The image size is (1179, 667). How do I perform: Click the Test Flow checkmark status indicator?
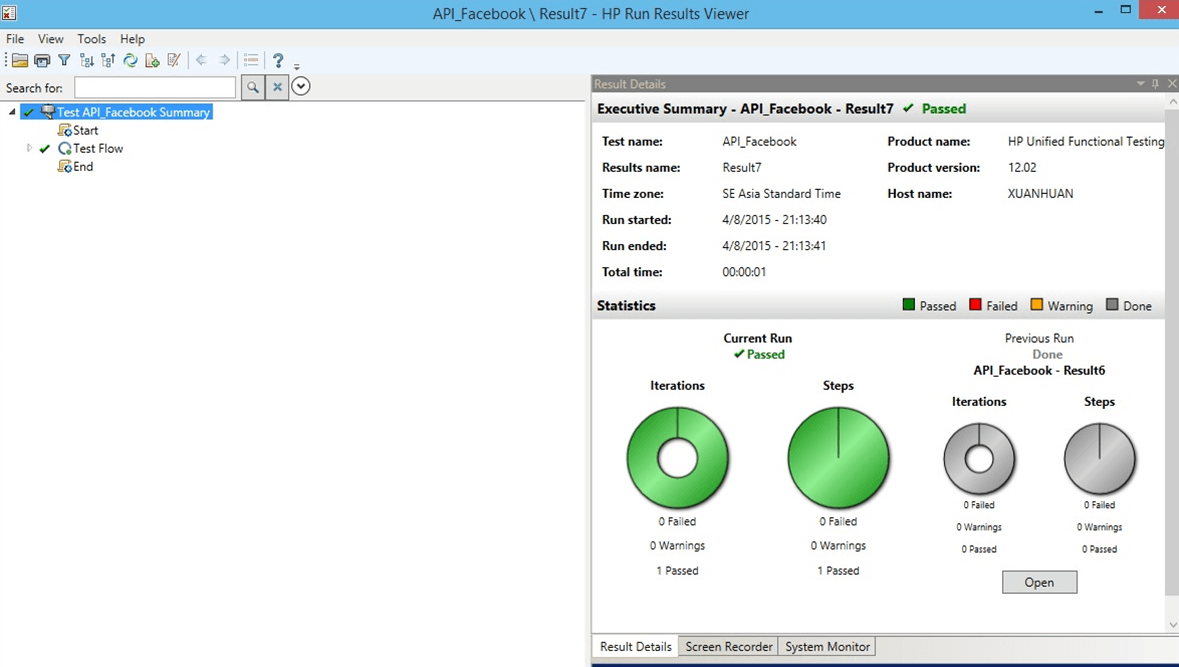pyautogui.click(x=44, y=148)
